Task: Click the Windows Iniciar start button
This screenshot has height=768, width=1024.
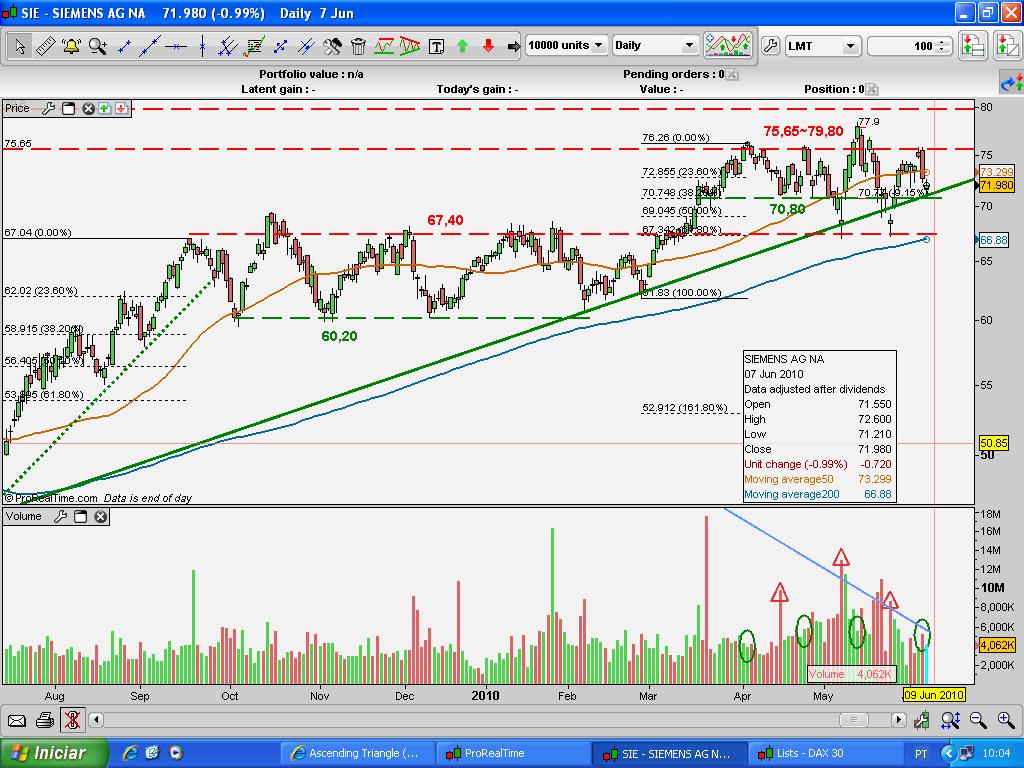Action: [x=53, y=753]
